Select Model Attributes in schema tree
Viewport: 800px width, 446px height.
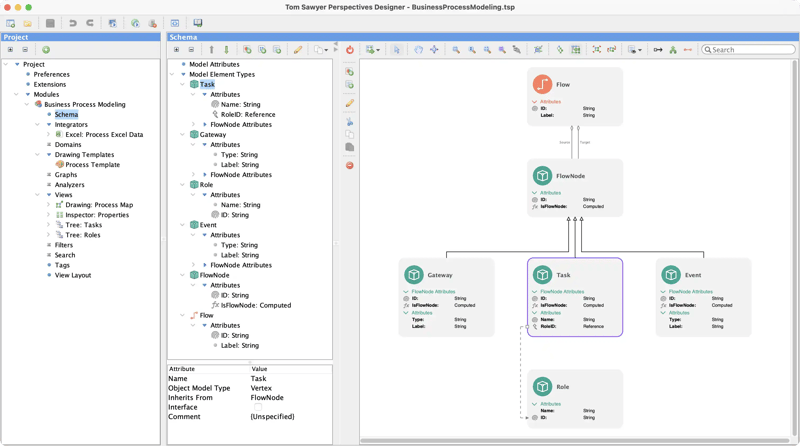214,64
